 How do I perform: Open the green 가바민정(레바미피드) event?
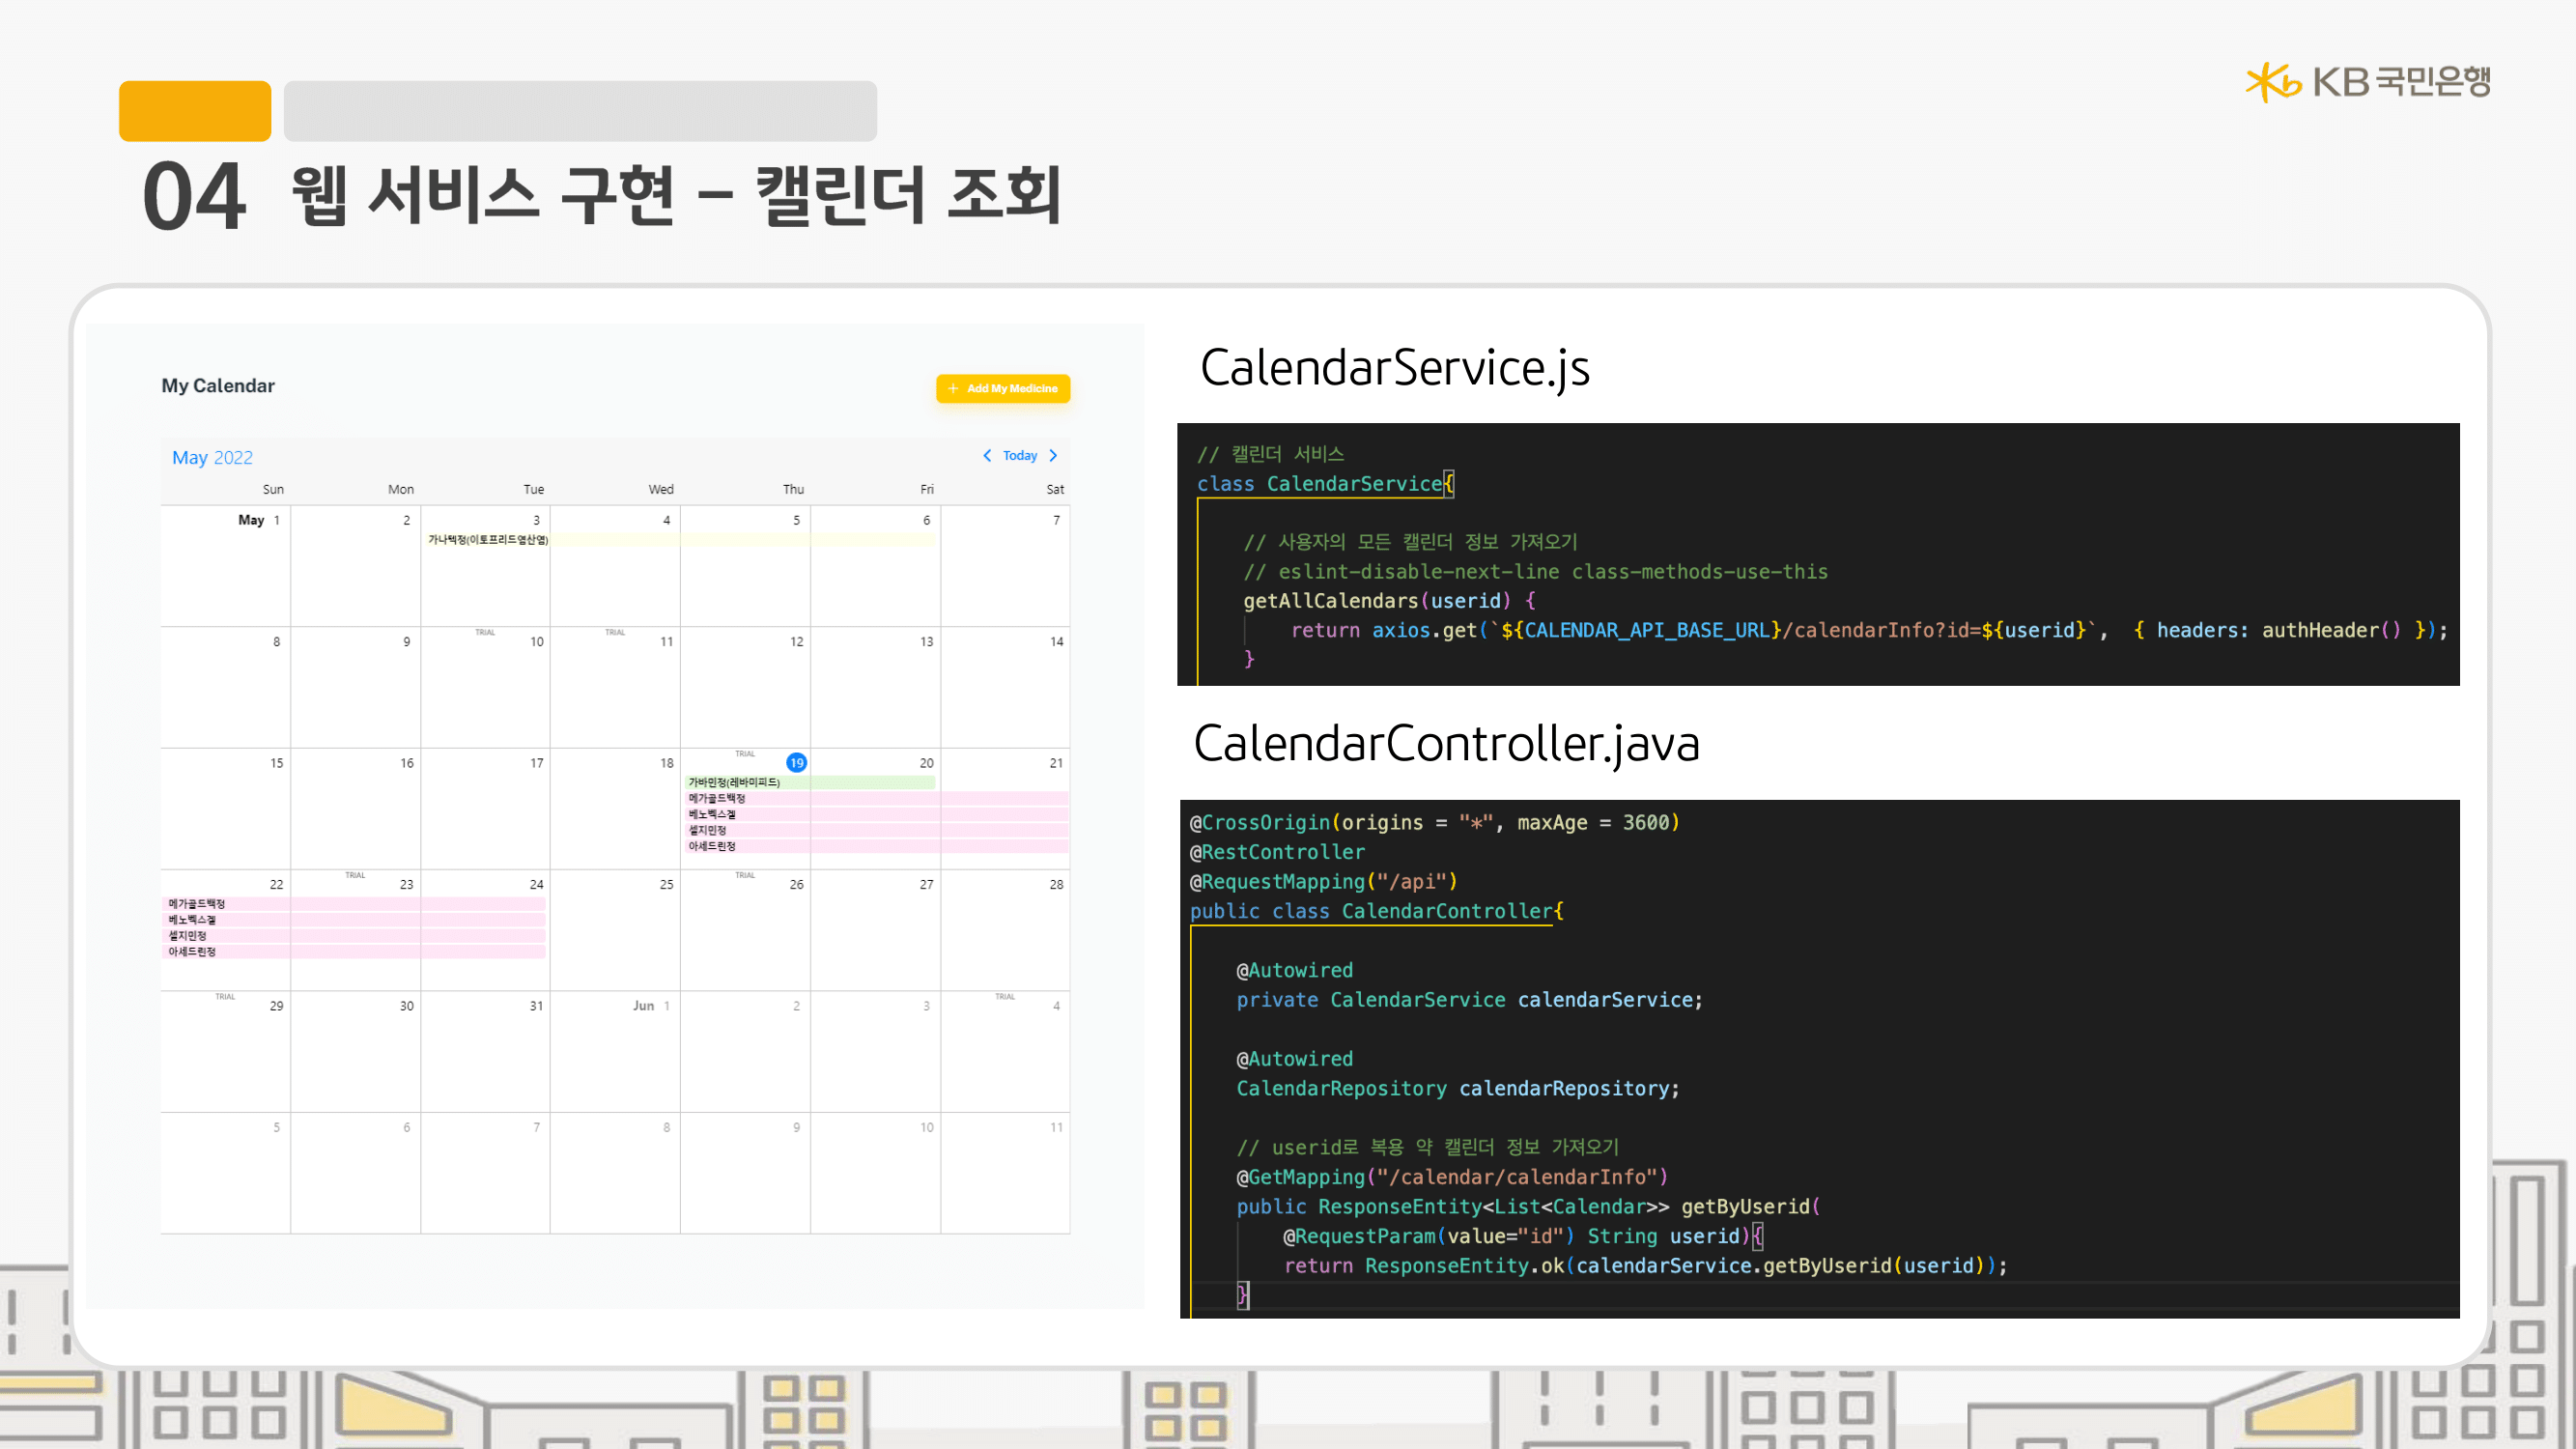(x=735, y=782)
